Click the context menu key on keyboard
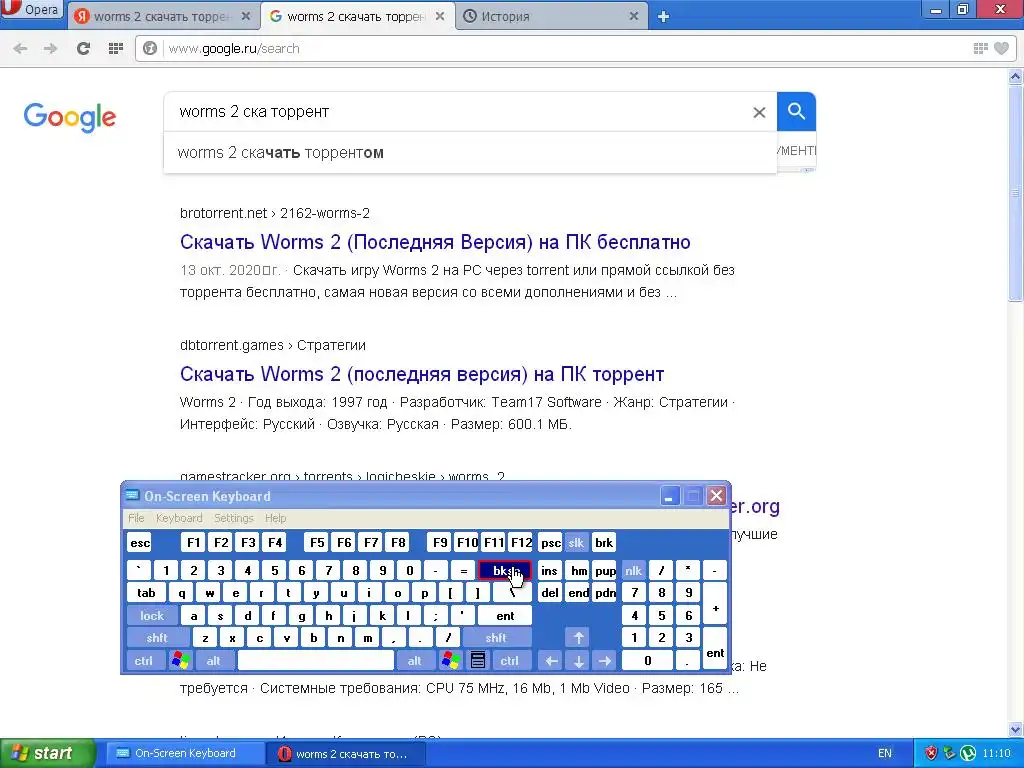The image size is (1024, 768). 478,661
